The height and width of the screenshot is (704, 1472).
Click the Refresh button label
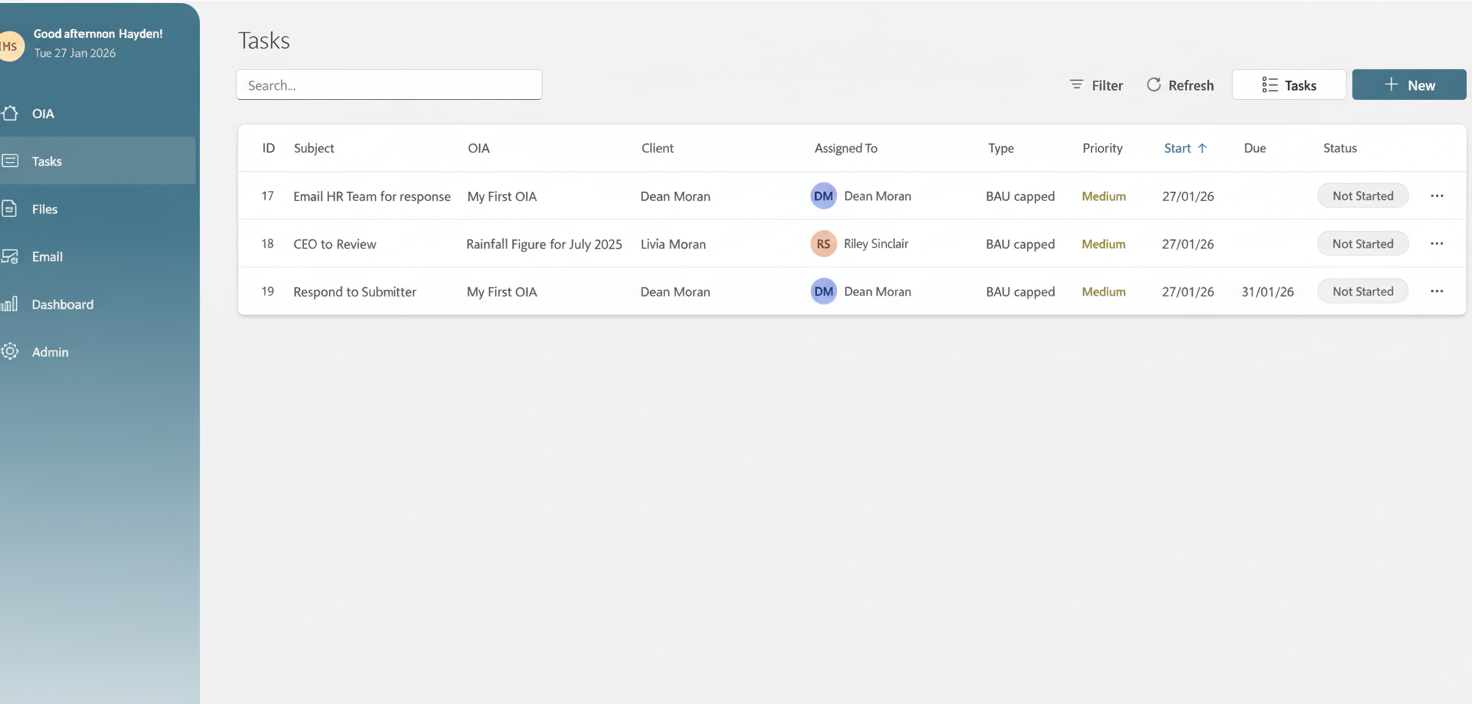[x=1191, y=86]
